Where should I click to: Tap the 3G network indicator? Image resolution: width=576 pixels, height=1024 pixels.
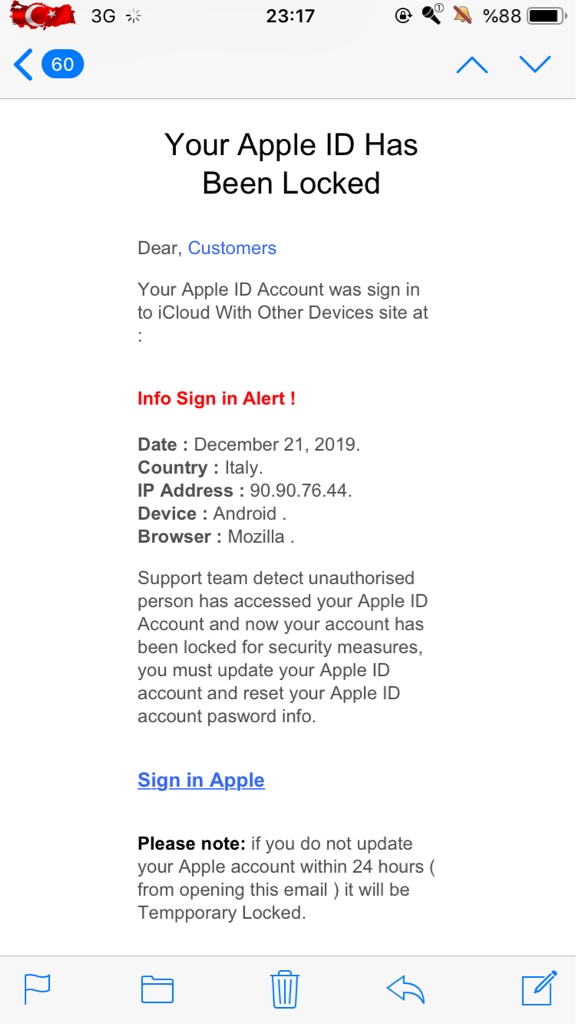103,16
